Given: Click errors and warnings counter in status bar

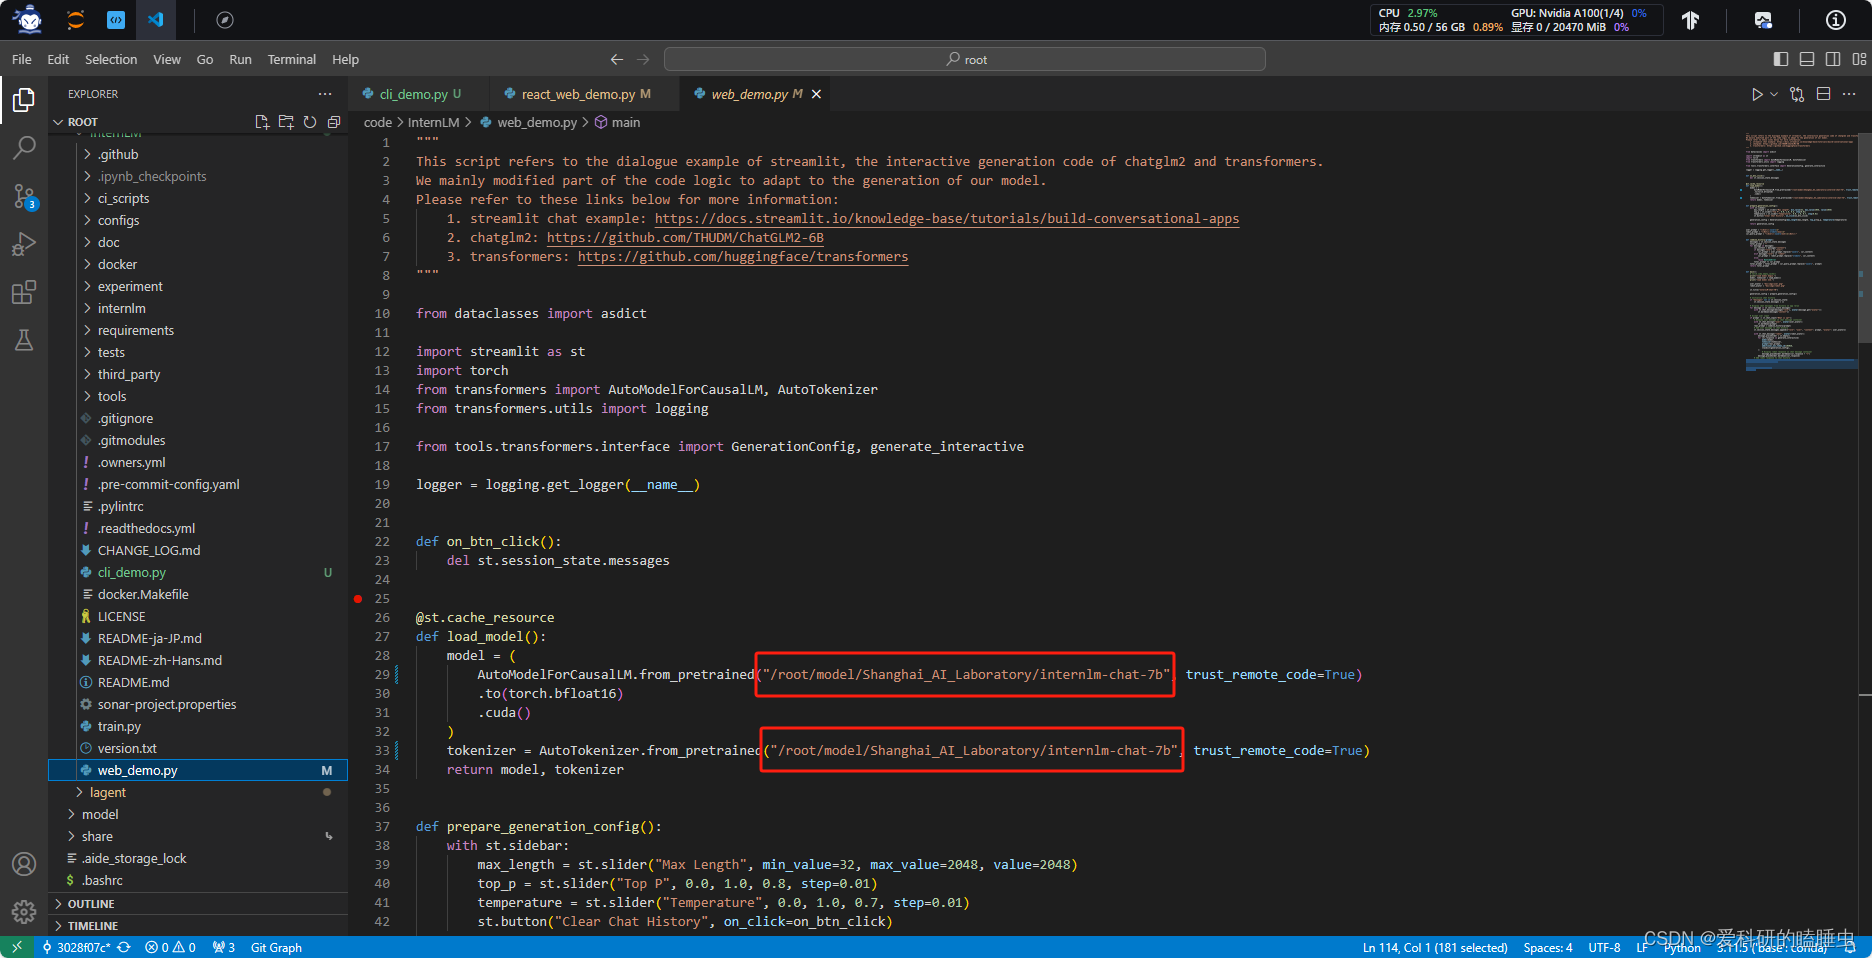Looking at the screenshot, I should coord(170,947).
